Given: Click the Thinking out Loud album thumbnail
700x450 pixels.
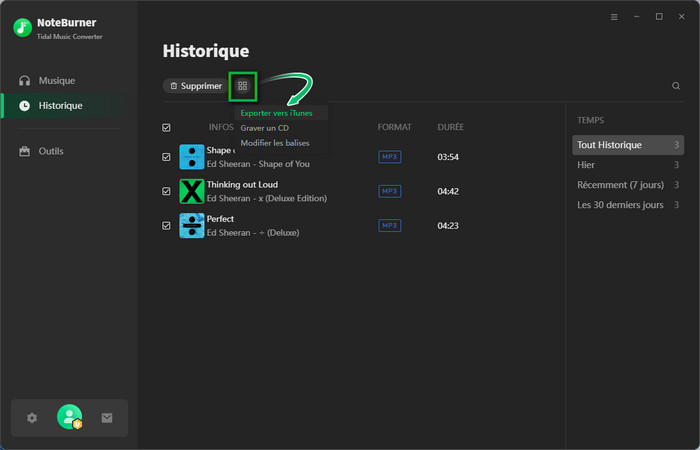Looking at the screenshot, I should click(191, 191).
